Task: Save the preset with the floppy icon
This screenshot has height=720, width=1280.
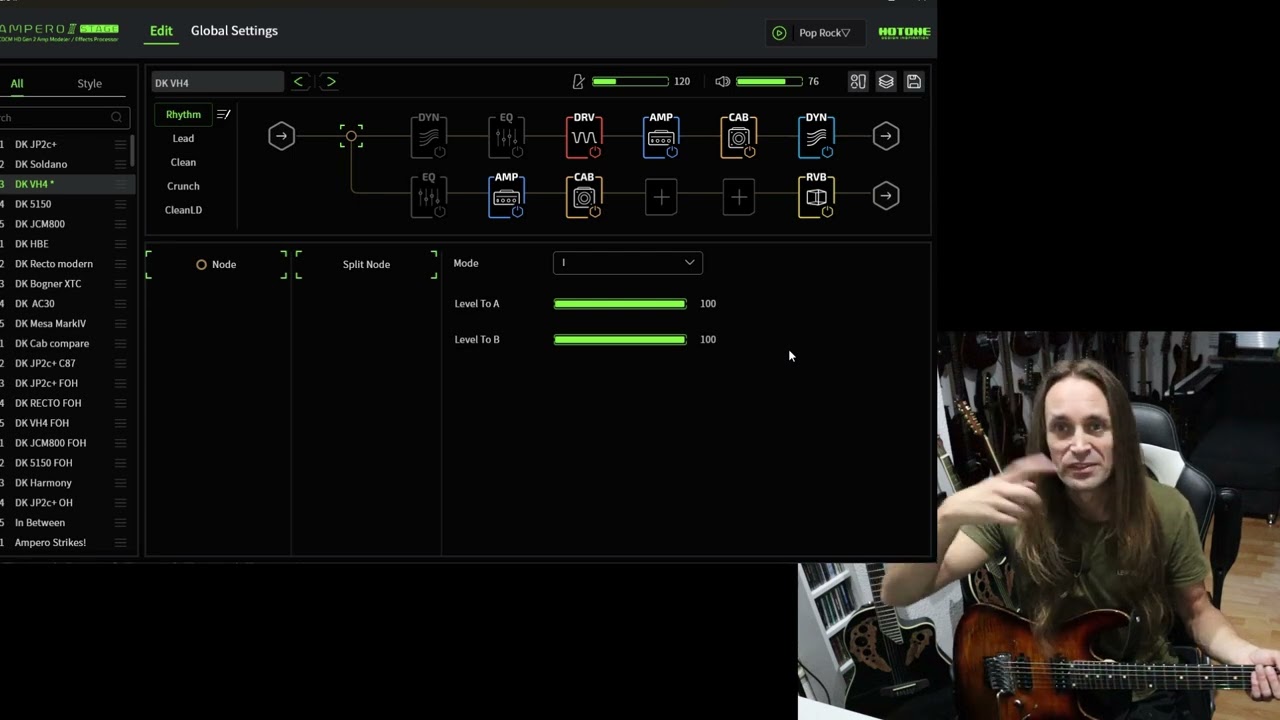Action: pyautogui.click(x=914, y=82)
